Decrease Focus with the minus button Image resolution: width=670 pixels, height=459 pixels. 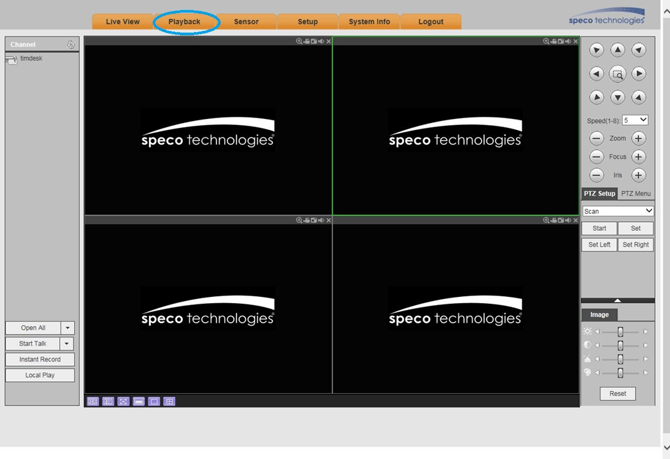coord(597,156)
